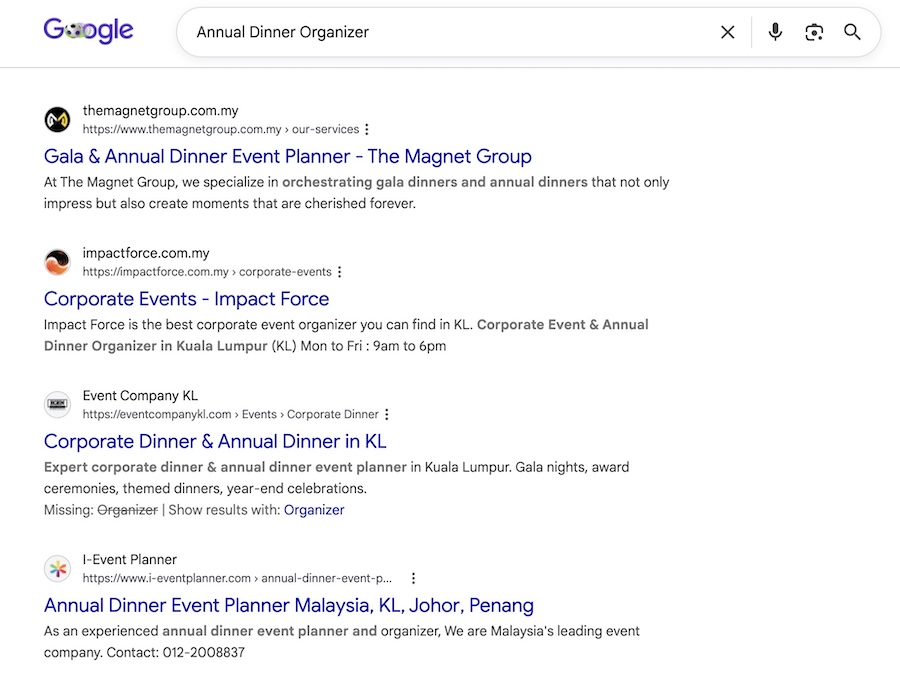900x680 pixels.
Task: Click themagnetgroup.com.my site name
Action: coord(160,111)
